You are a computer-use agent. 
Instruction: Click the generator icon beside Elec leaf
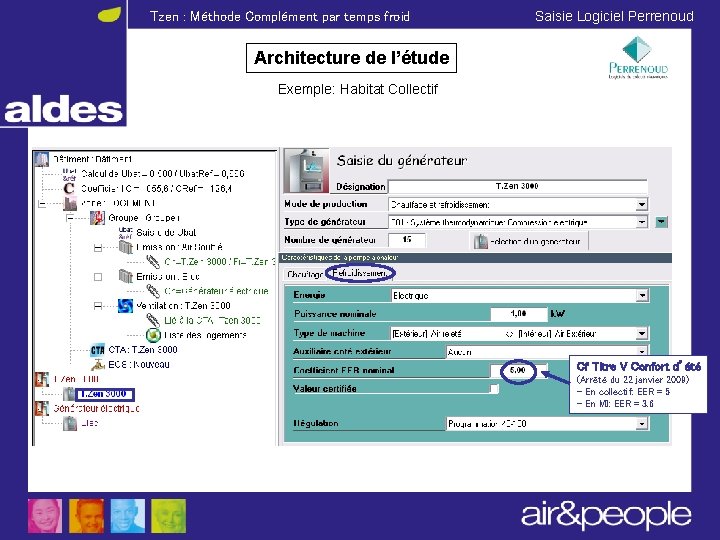pos(70,423)
